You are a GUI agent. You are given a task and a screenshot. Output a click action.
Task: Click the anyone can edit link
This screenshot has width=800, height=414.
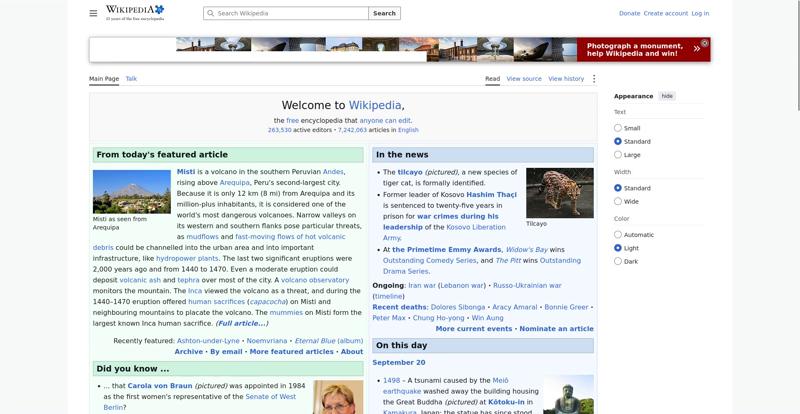click(385, 121)
